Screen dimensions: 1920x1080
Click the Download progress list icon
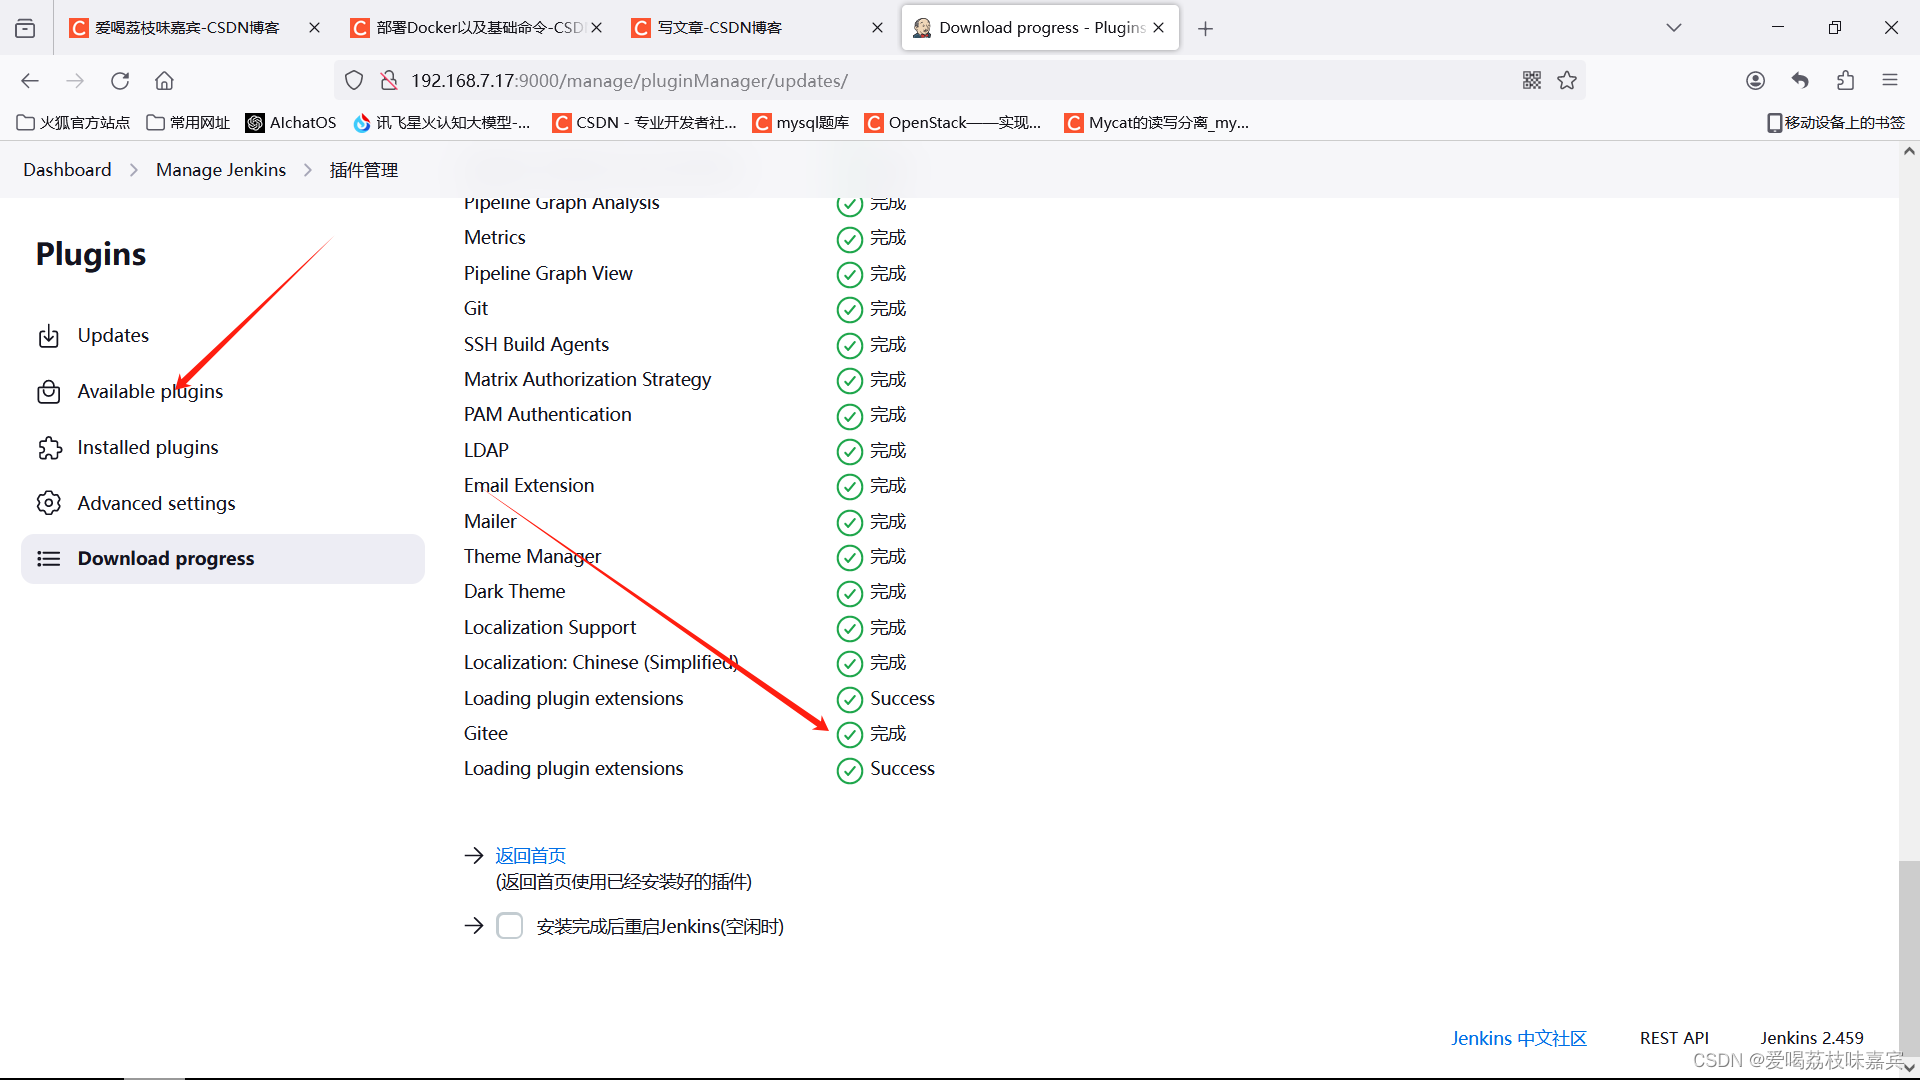click(x=49, y=559)
